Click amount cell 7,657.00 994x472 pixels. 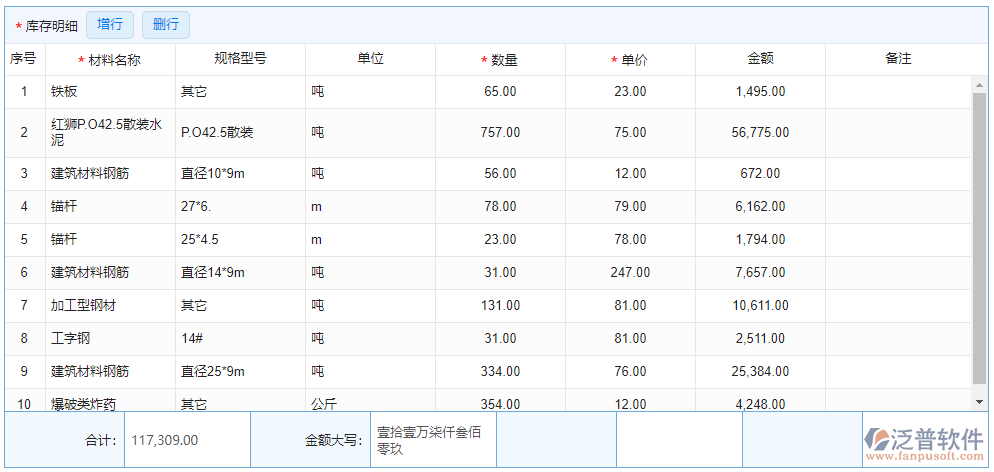pos(760,272)
